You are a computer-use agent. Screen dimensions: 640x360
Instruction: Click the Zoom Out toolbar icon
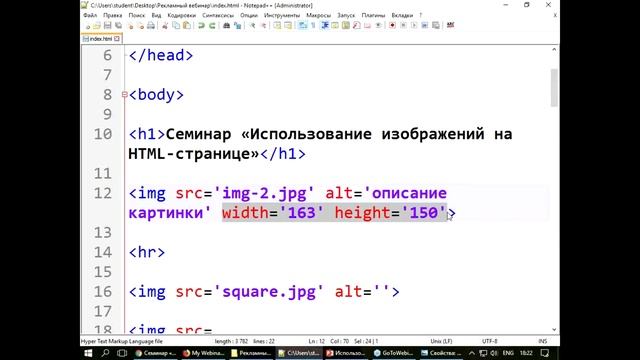tap(263, 26)
